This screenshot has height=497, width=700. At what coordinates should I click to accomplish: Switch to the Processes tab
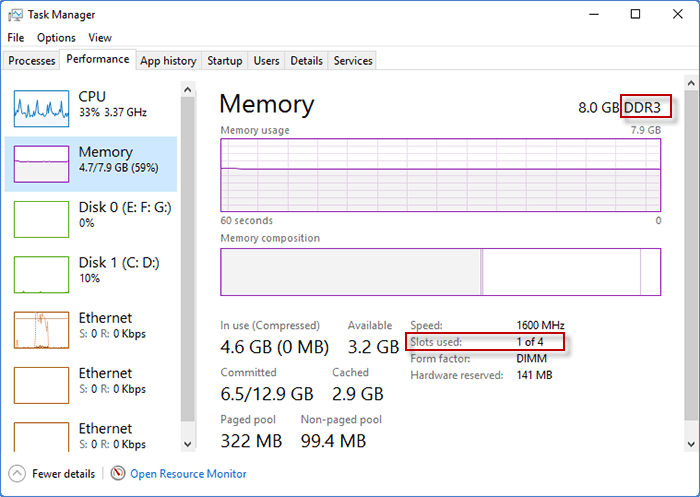[31, 61]
